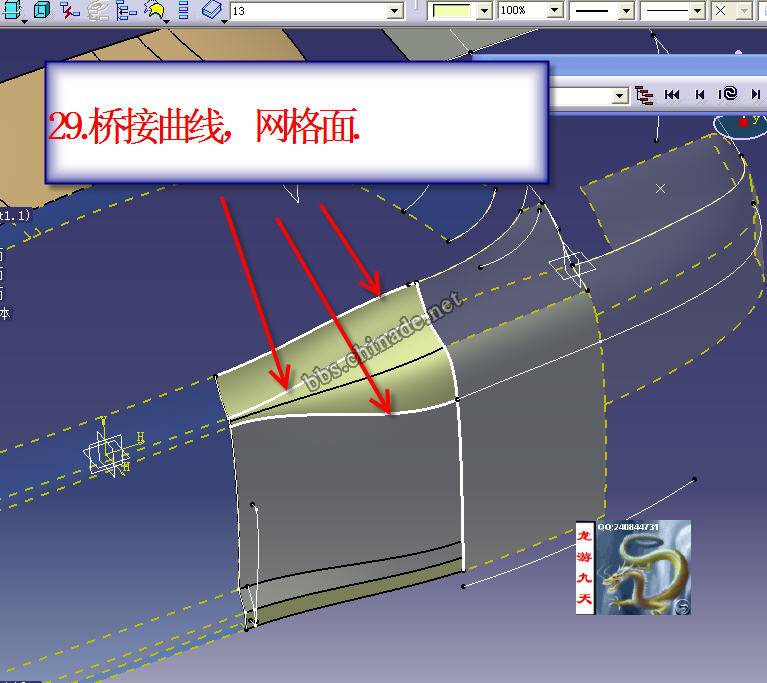Click the greyed-out chain link icon
Viewport: 767px width, 683px height.
[98, 9]
